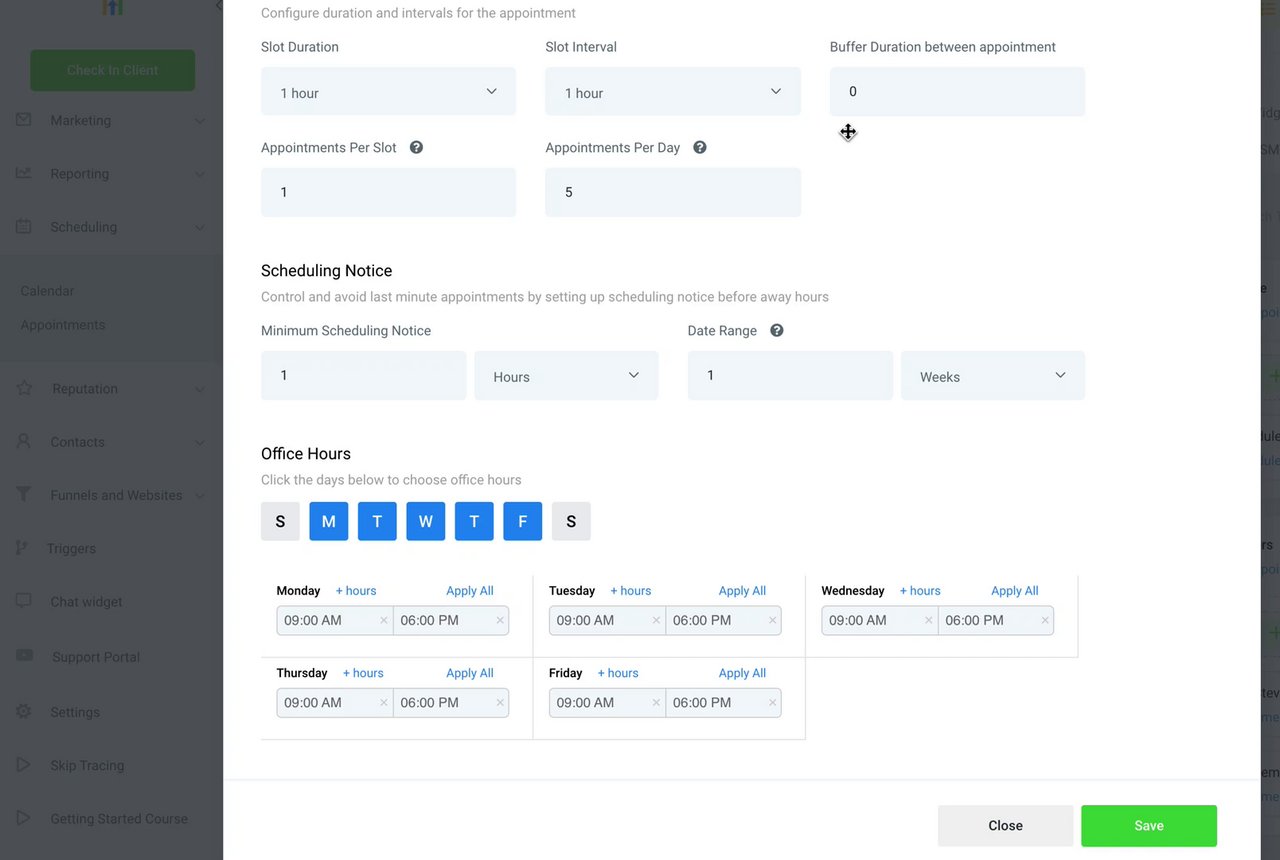Clear Friday's 06:00 PM end time
Viewport: 1280px width, 860px height.
(772, 703)
